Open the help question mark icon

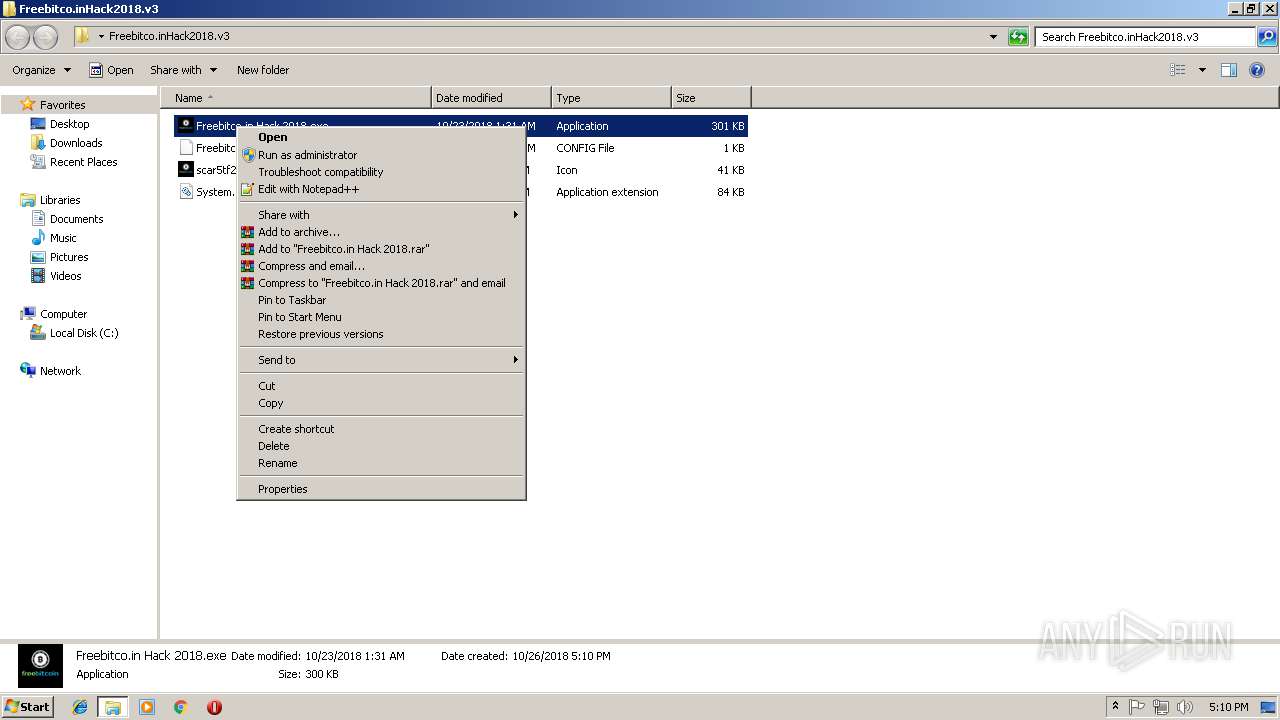pos(1257,70)
